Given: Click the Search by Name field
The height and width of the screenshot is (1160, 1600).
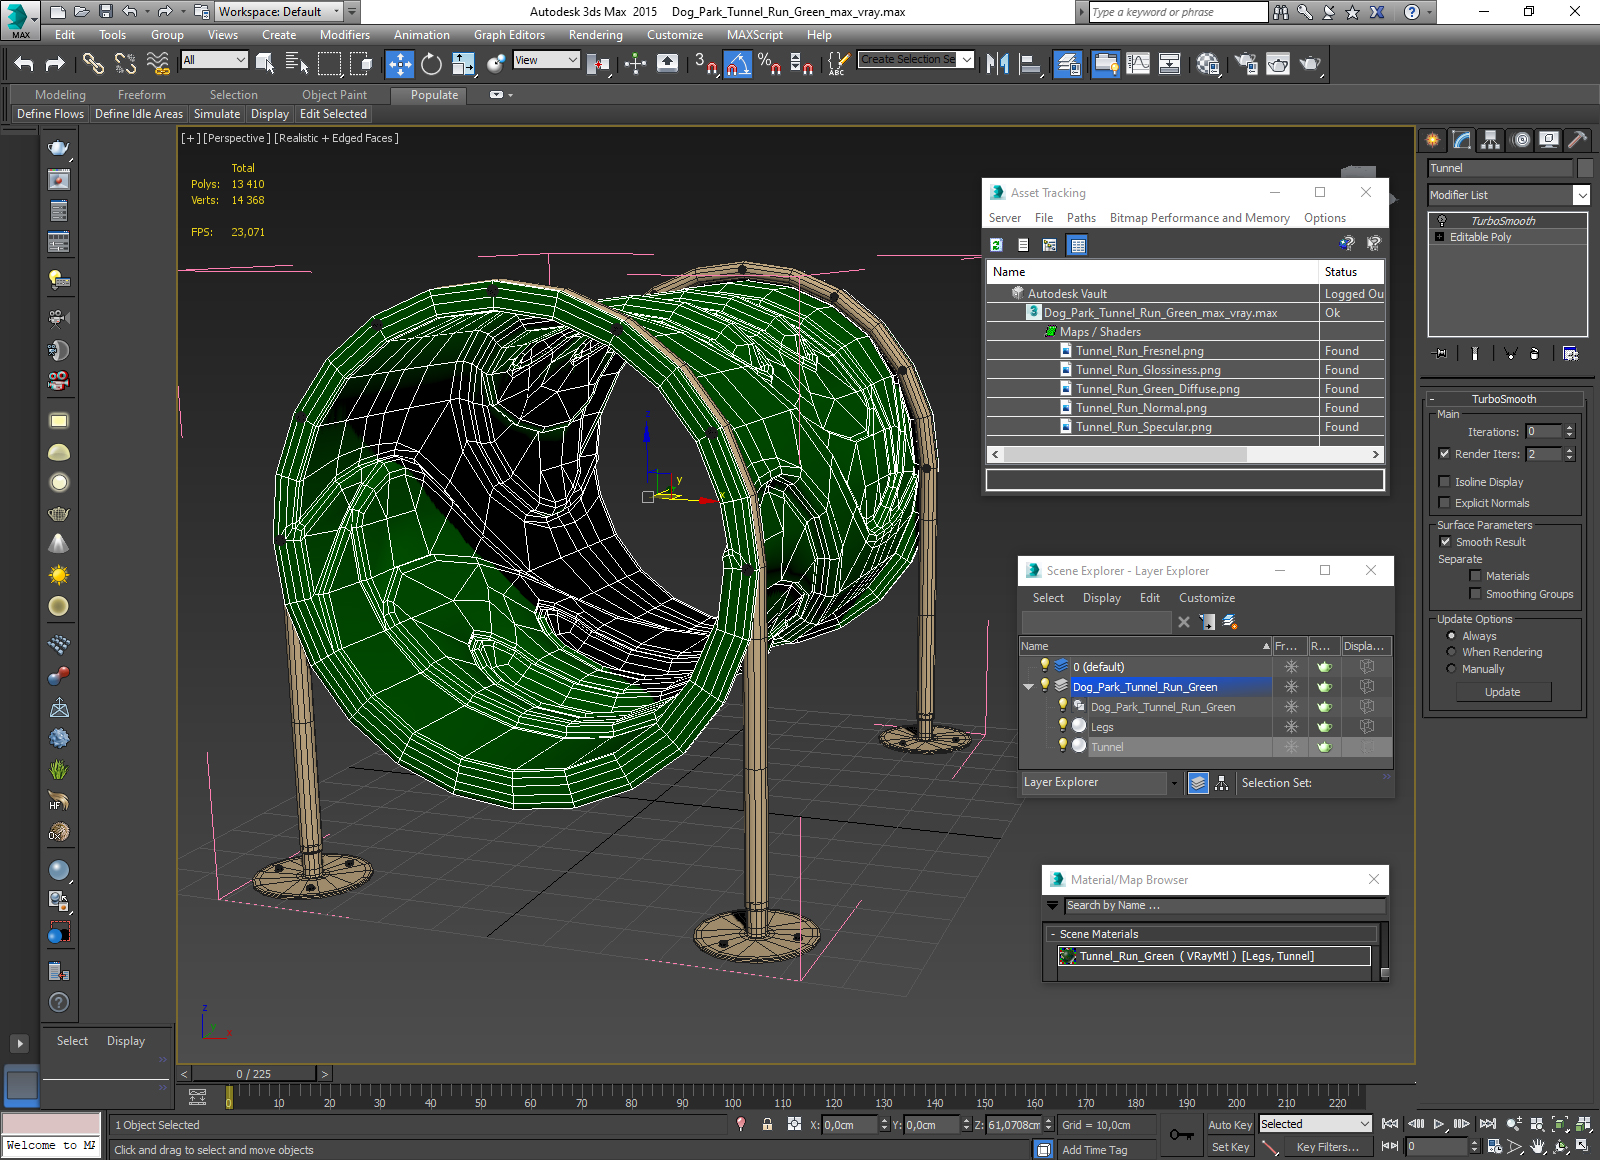Looking at the screenshot, I should click(1225, 906).
